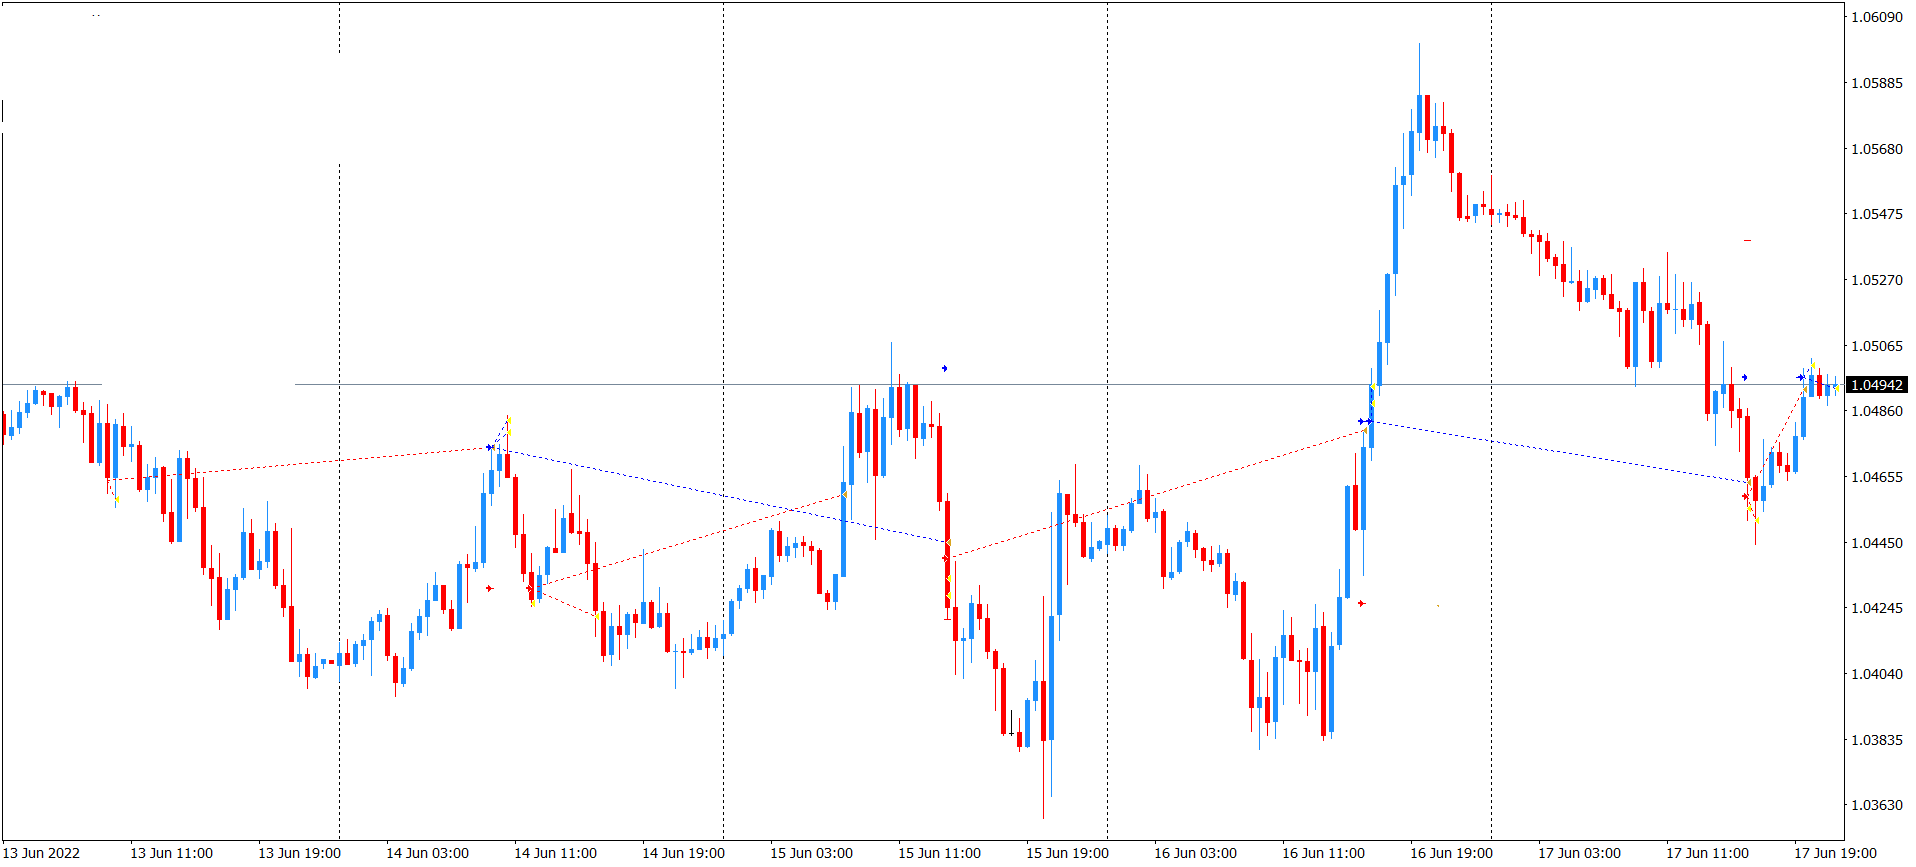Click the "17 Jun 19:00" time axis label
The width and height of the screenshot is (1916, 867).
[1835, 853]
